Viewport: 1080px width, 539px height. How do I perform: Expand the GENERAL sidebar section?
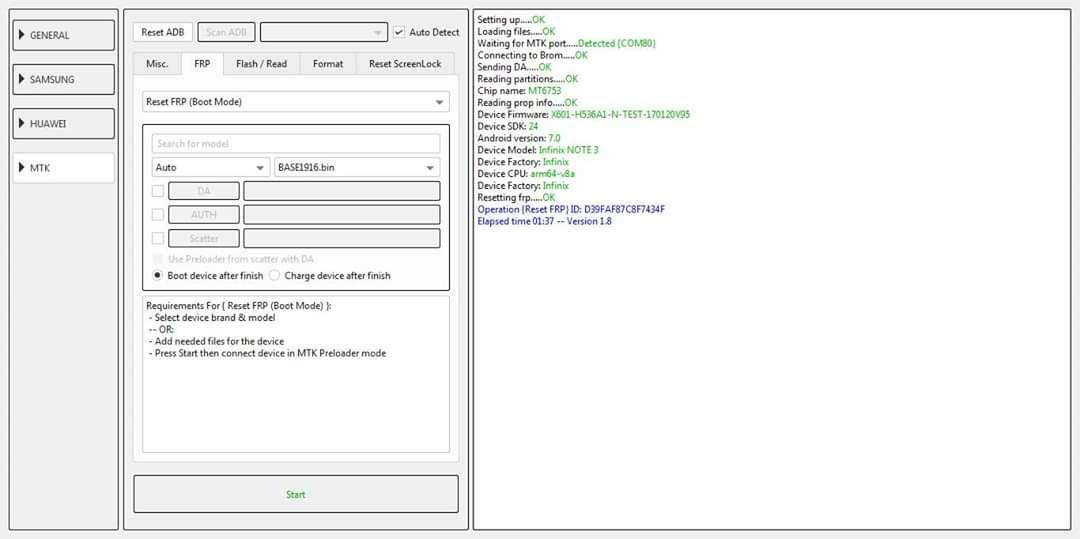click(63, 35)
